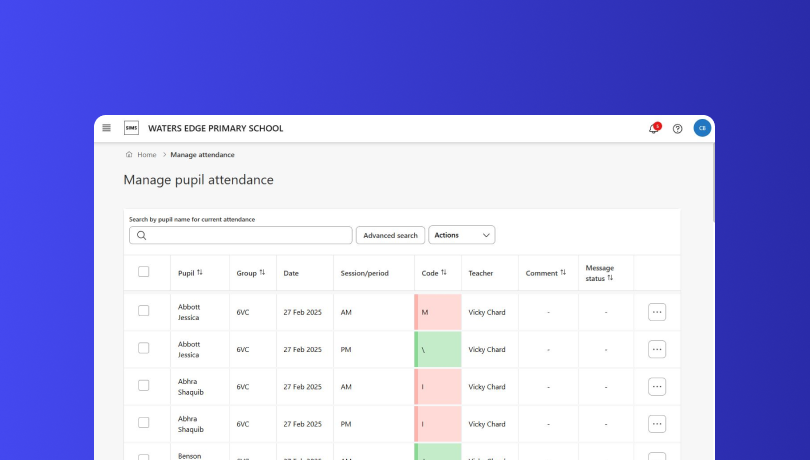This screenshot has height=460, width=810.
Task: Sort by Pupil column arrows
Action: pos(200,272)
